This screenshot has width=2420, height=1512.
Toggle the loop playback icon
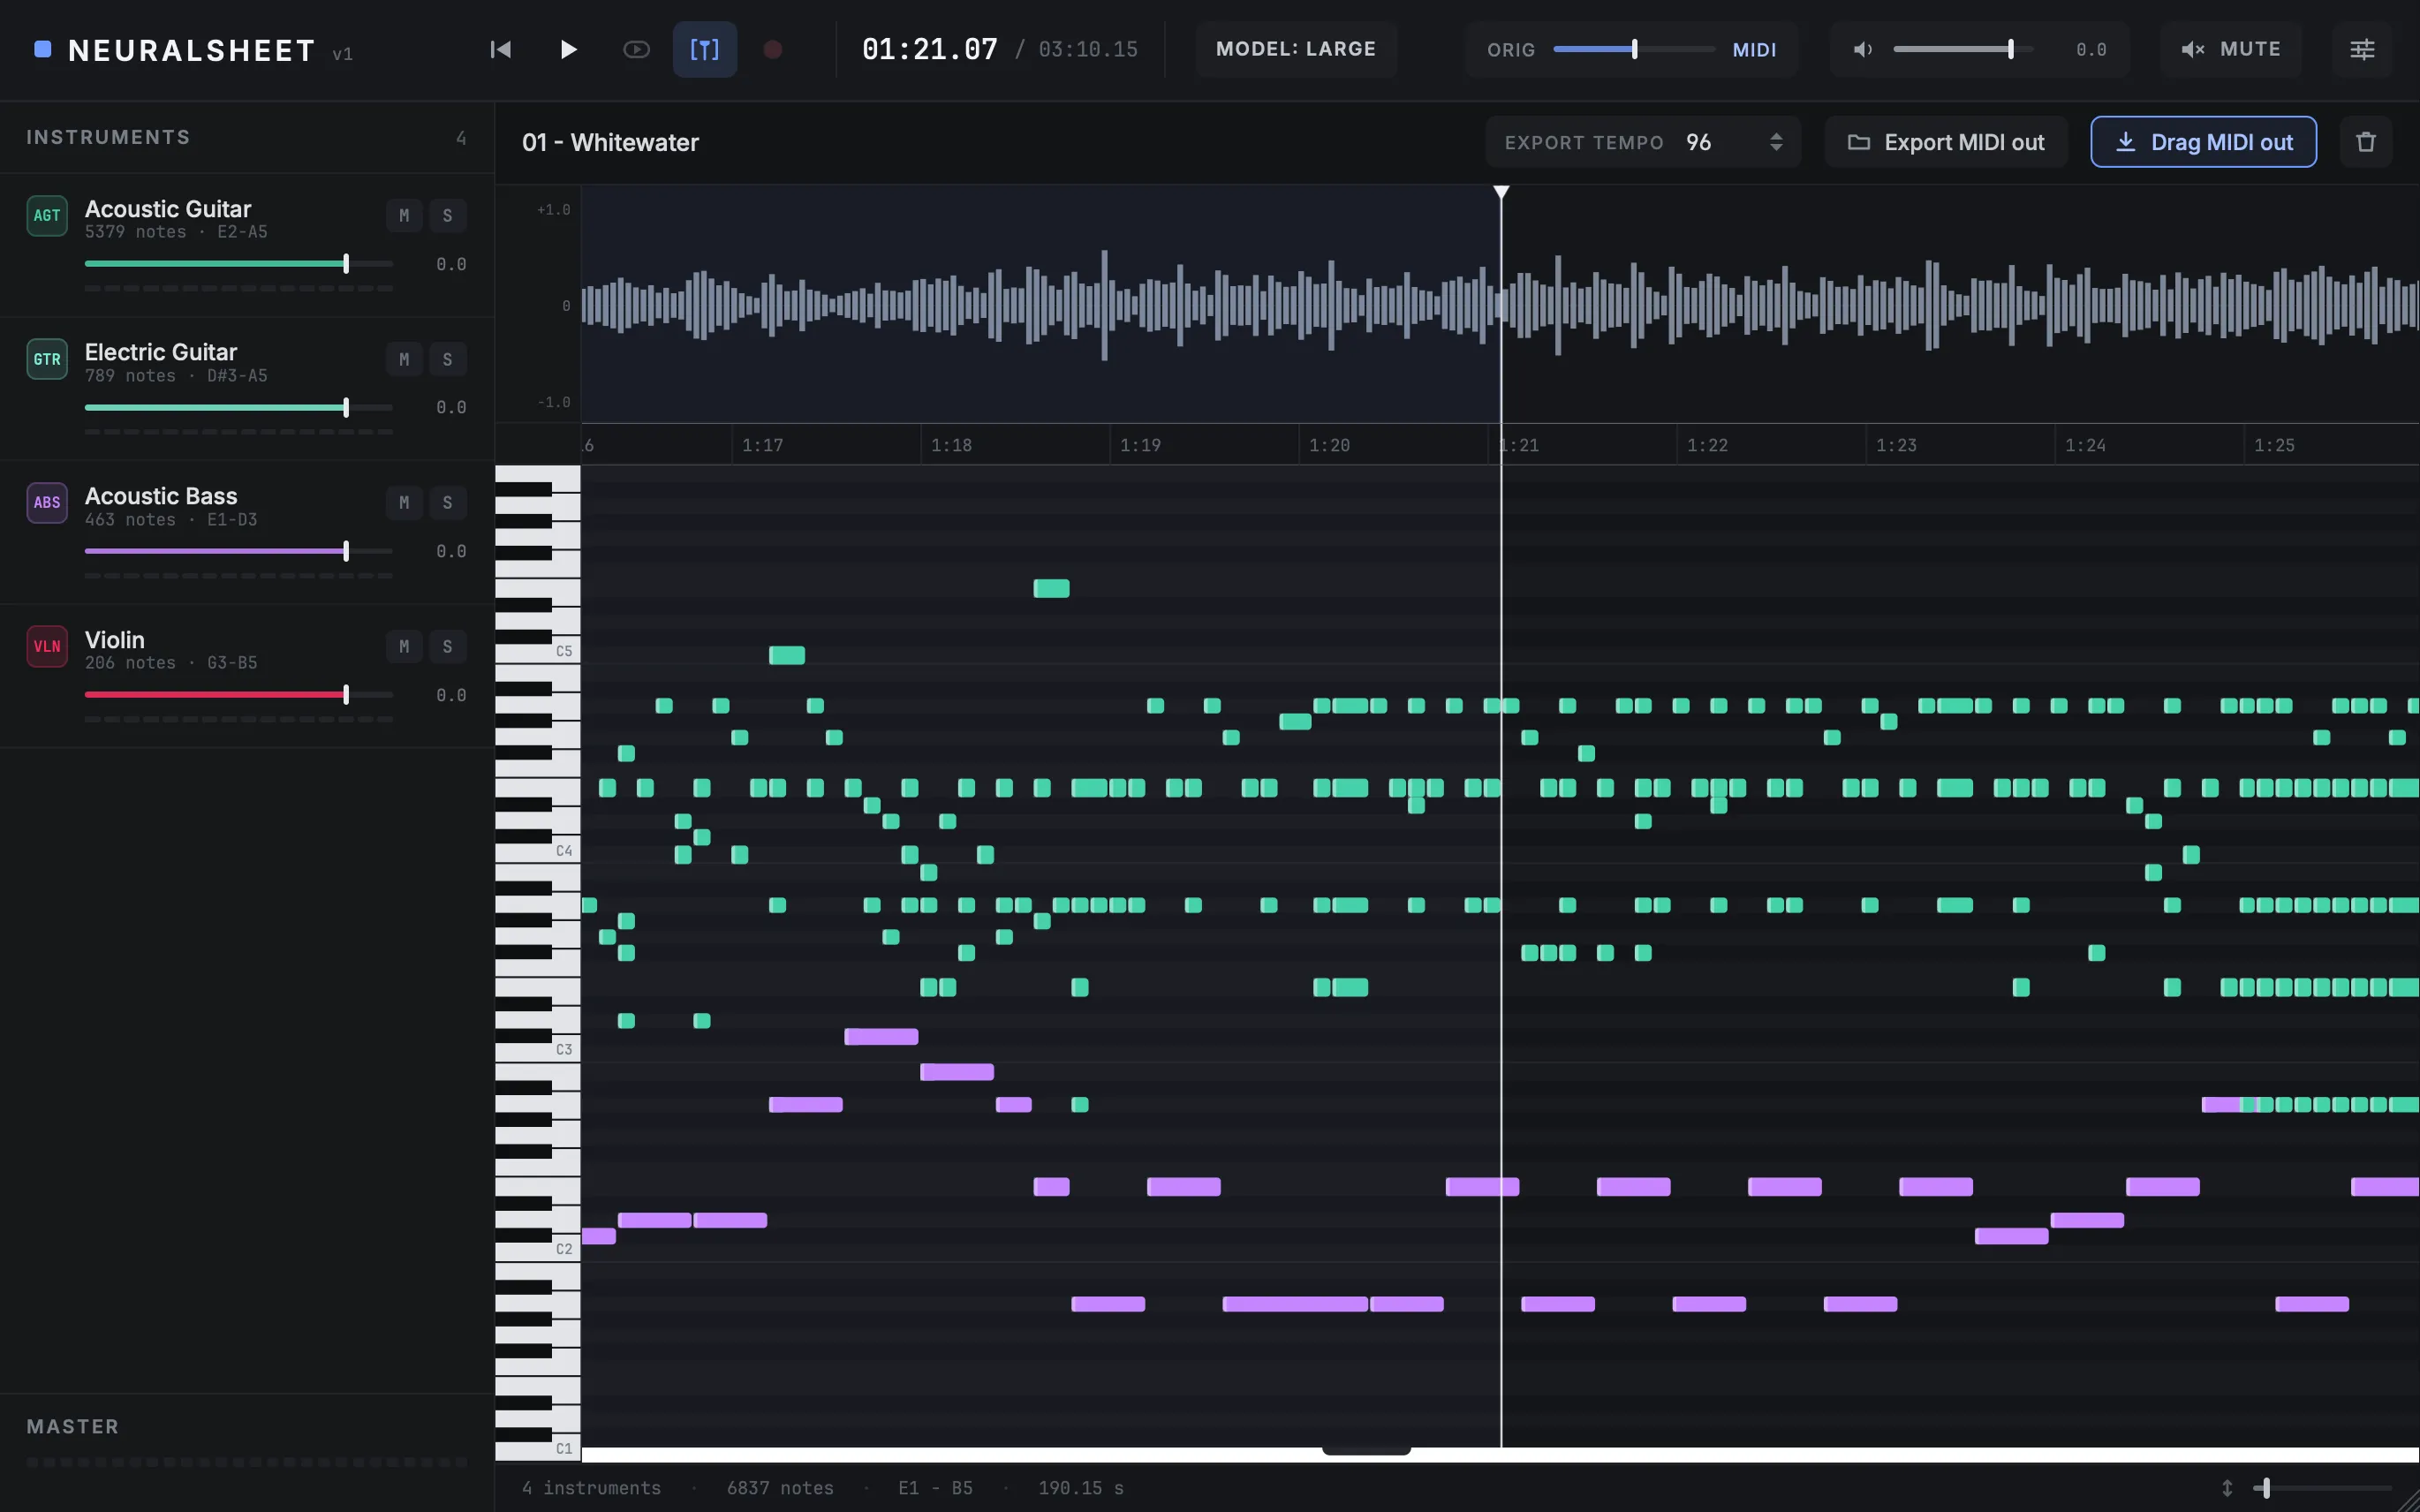click(636, 49)
